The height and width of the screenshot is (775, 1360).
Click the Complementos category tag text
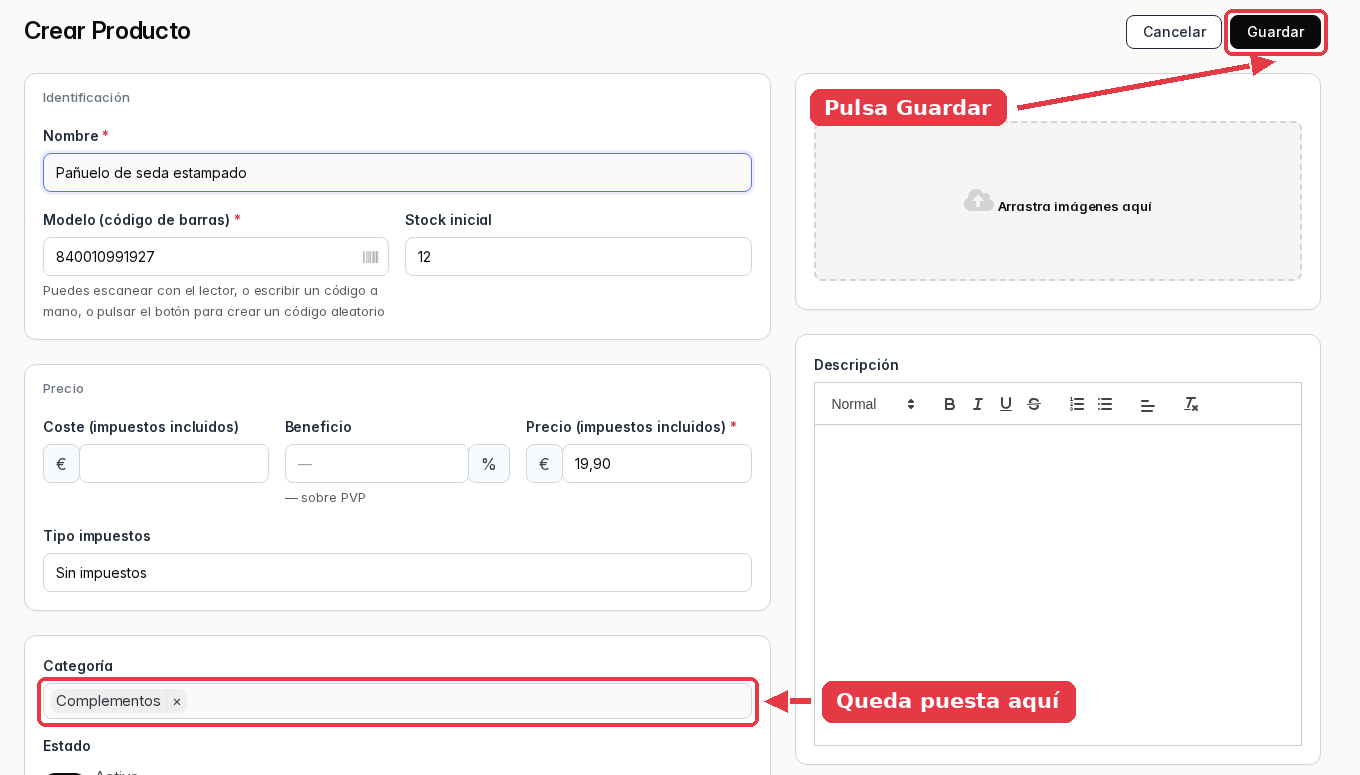point(108,701)
